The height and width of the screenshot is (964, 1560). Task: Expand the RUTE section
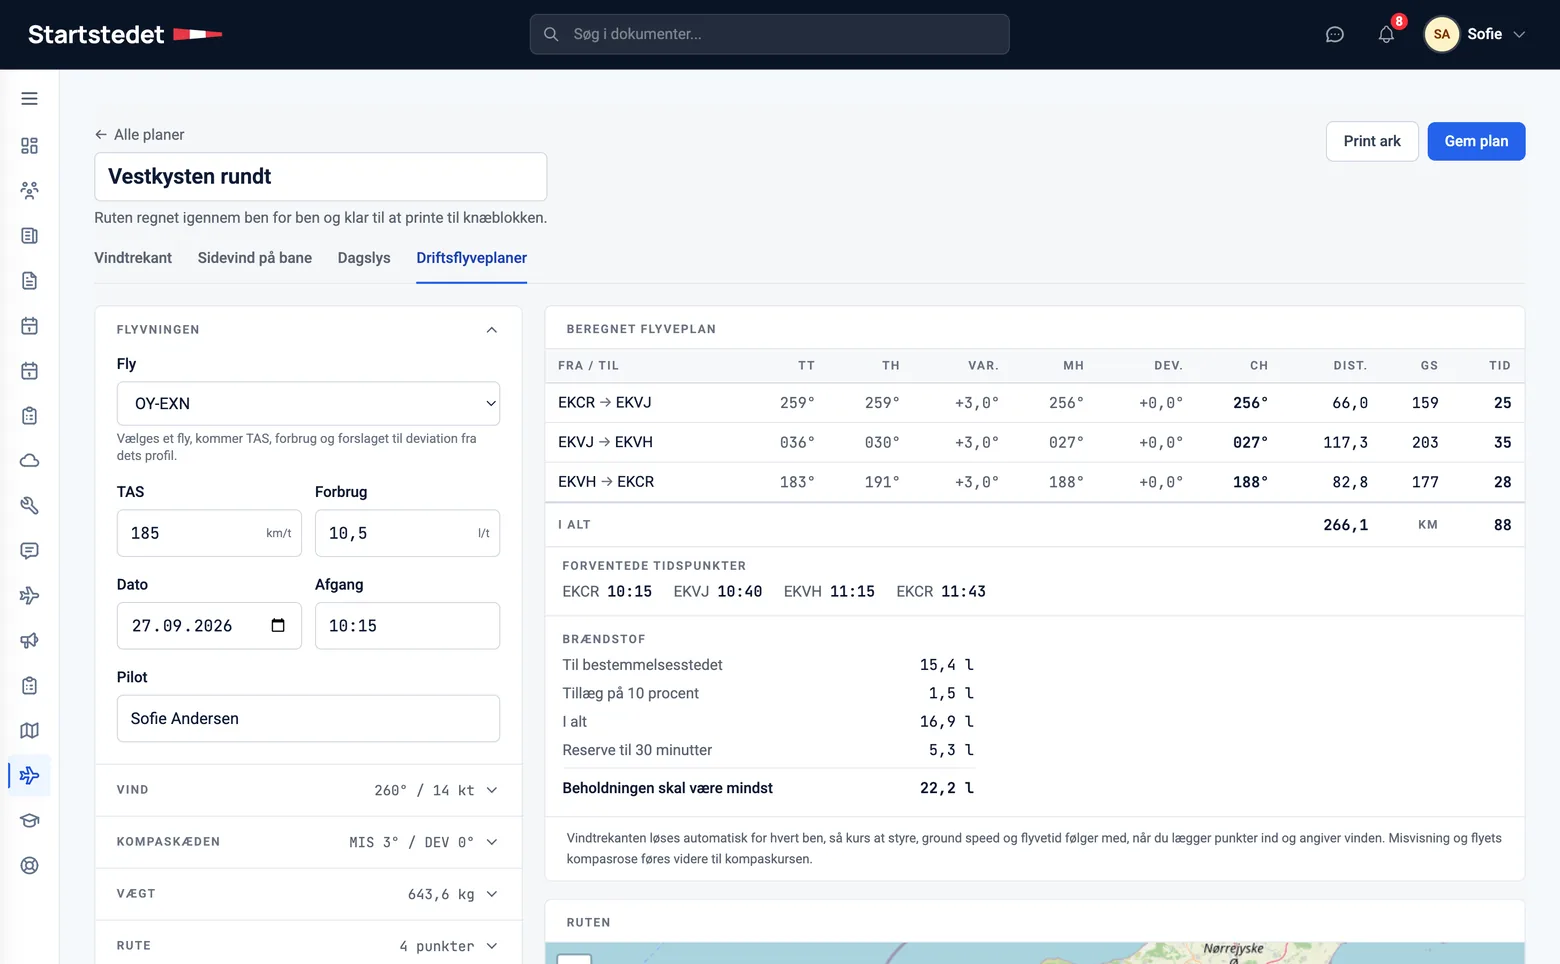308,945
